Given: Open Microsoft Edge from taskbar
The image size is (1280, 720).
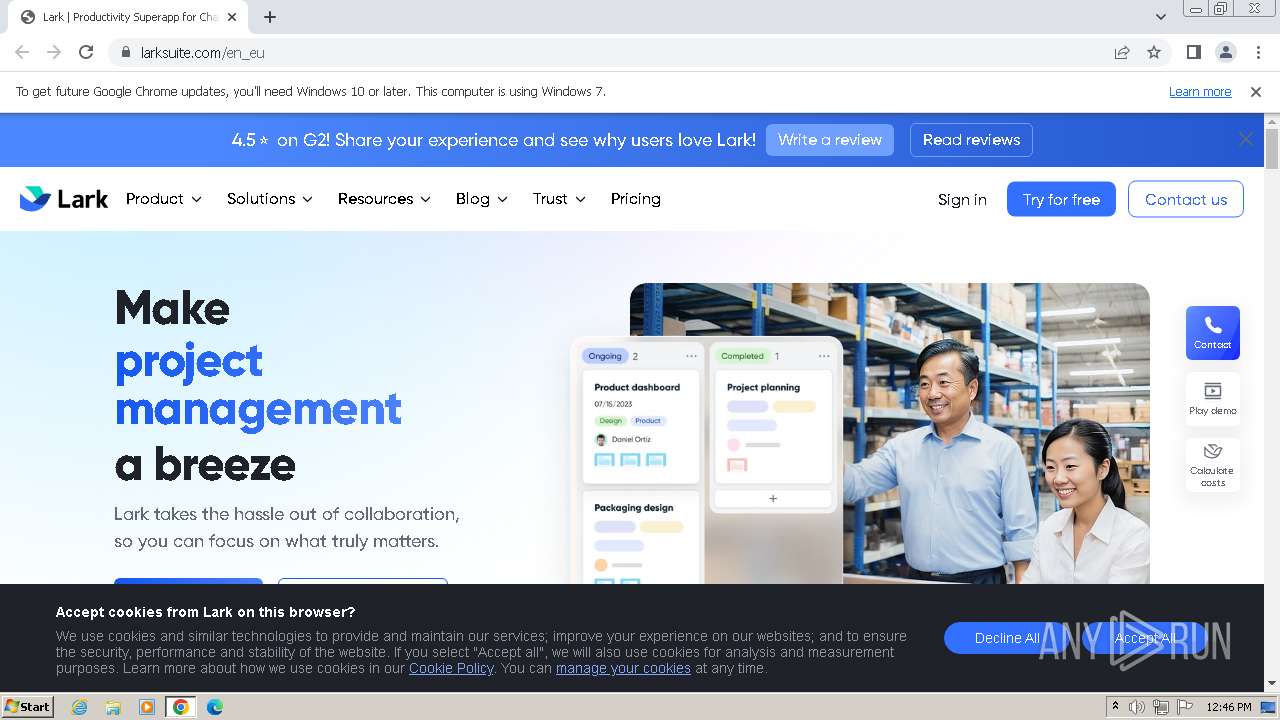Looking at the screenshot, I should 215,707.
